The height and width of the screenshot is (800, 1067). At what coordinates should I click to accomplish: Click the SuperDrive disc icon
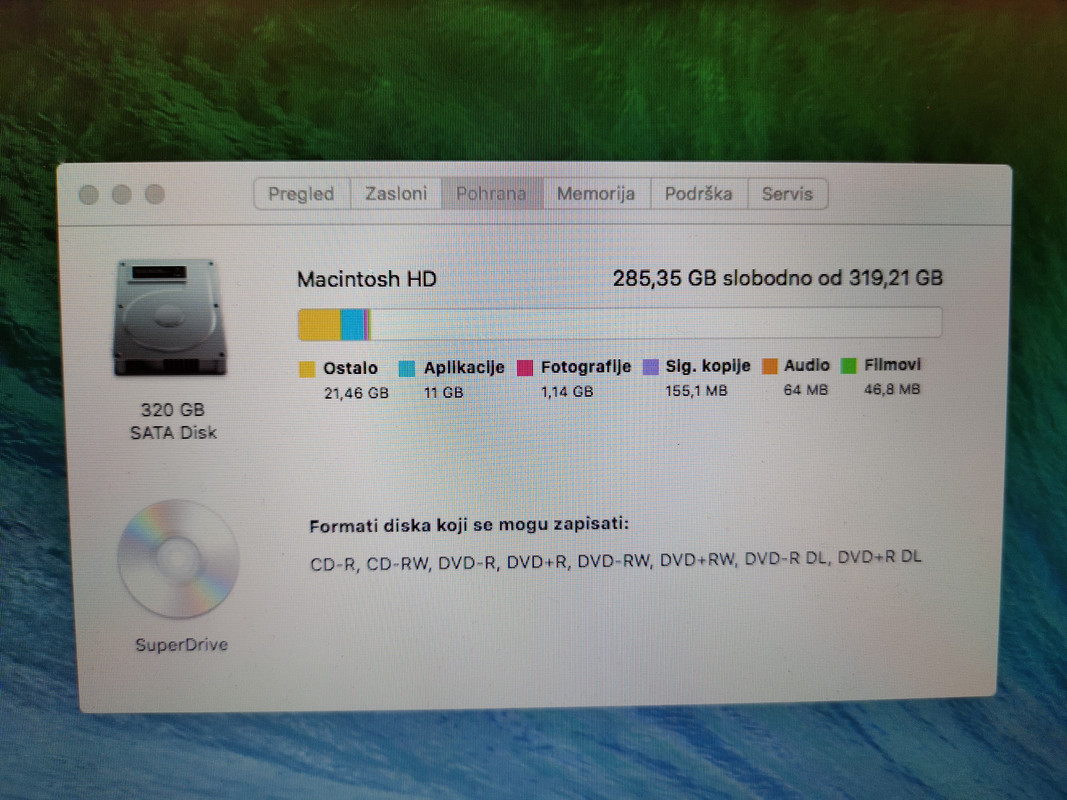point(178,559)
